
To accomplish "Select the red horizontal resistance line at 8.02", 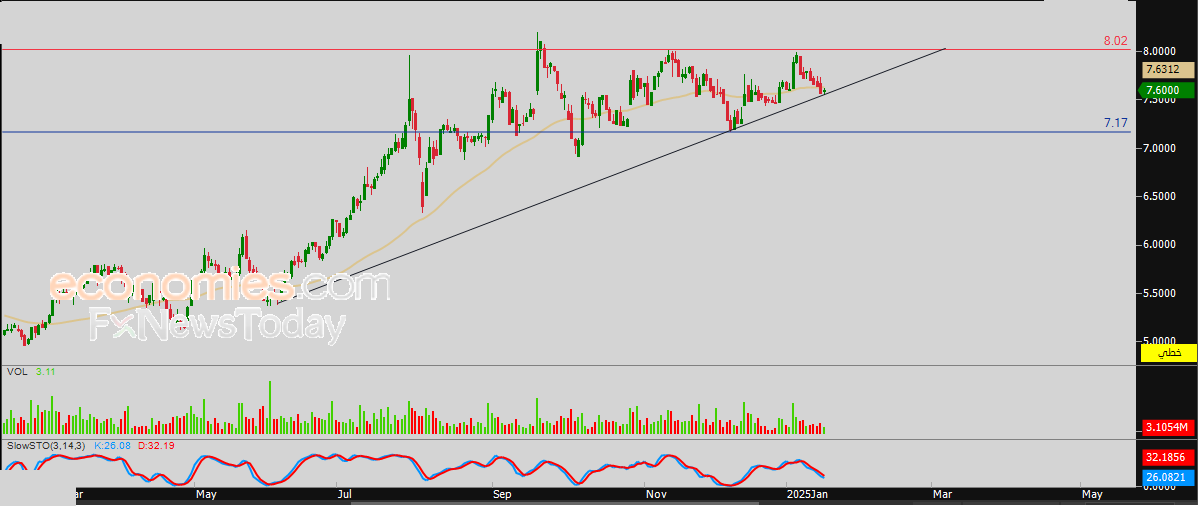I will [x=565, y=50].
